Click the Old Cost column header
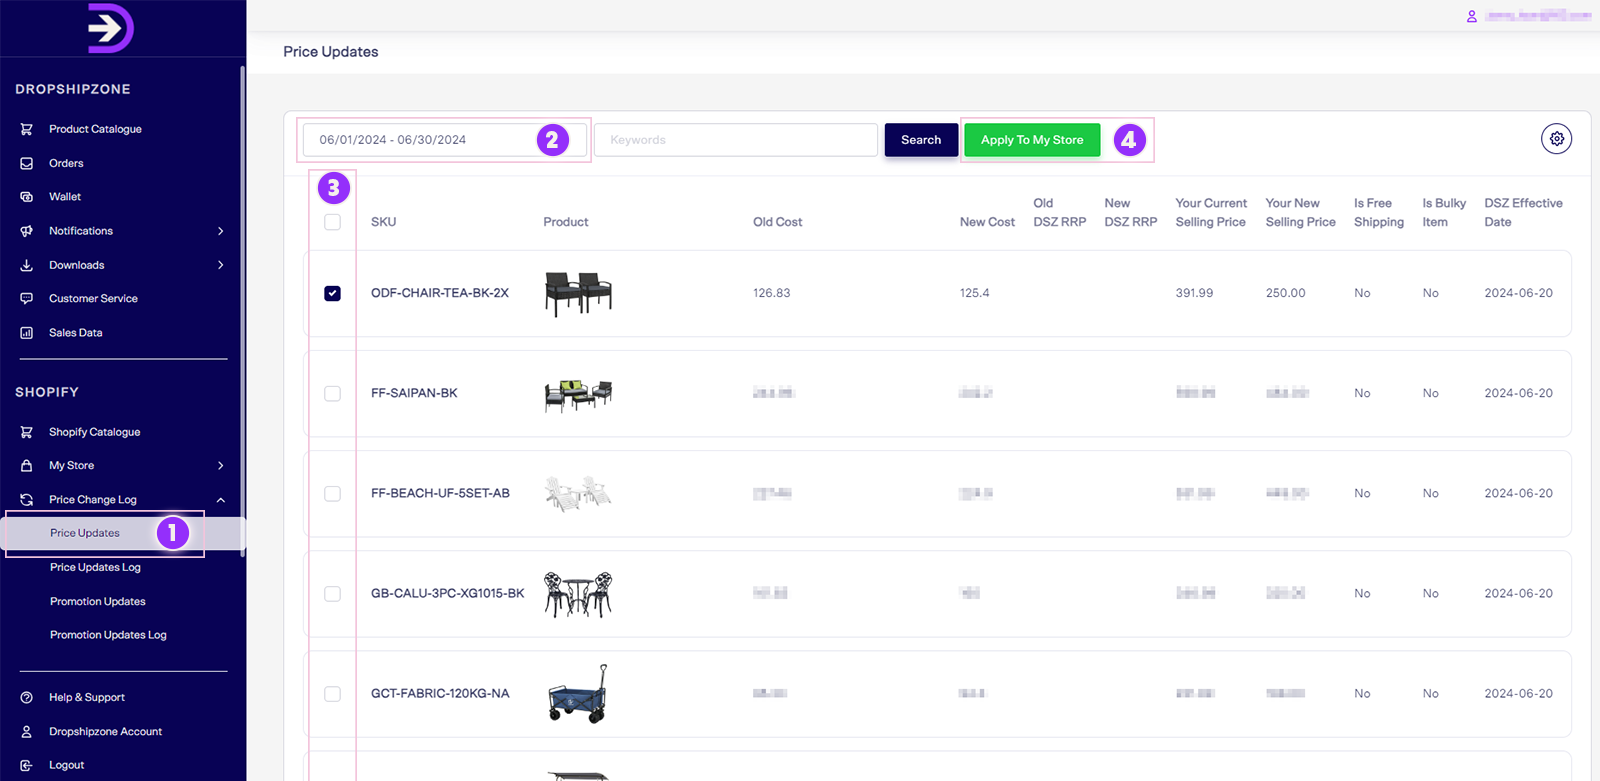 (x=777, y=222)
